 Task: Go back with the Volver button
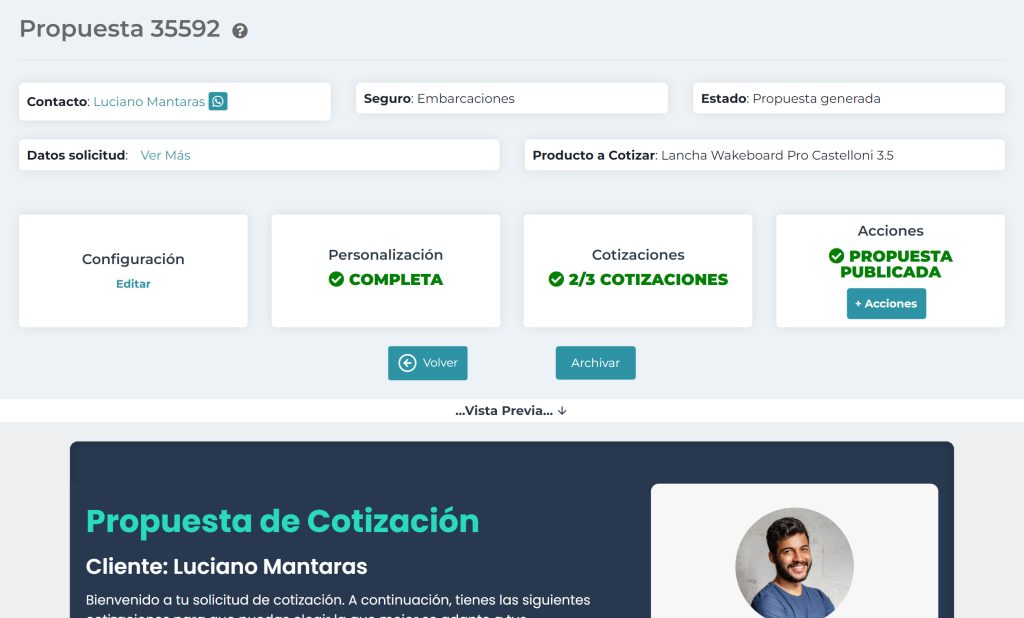click(x=428, y=363)
